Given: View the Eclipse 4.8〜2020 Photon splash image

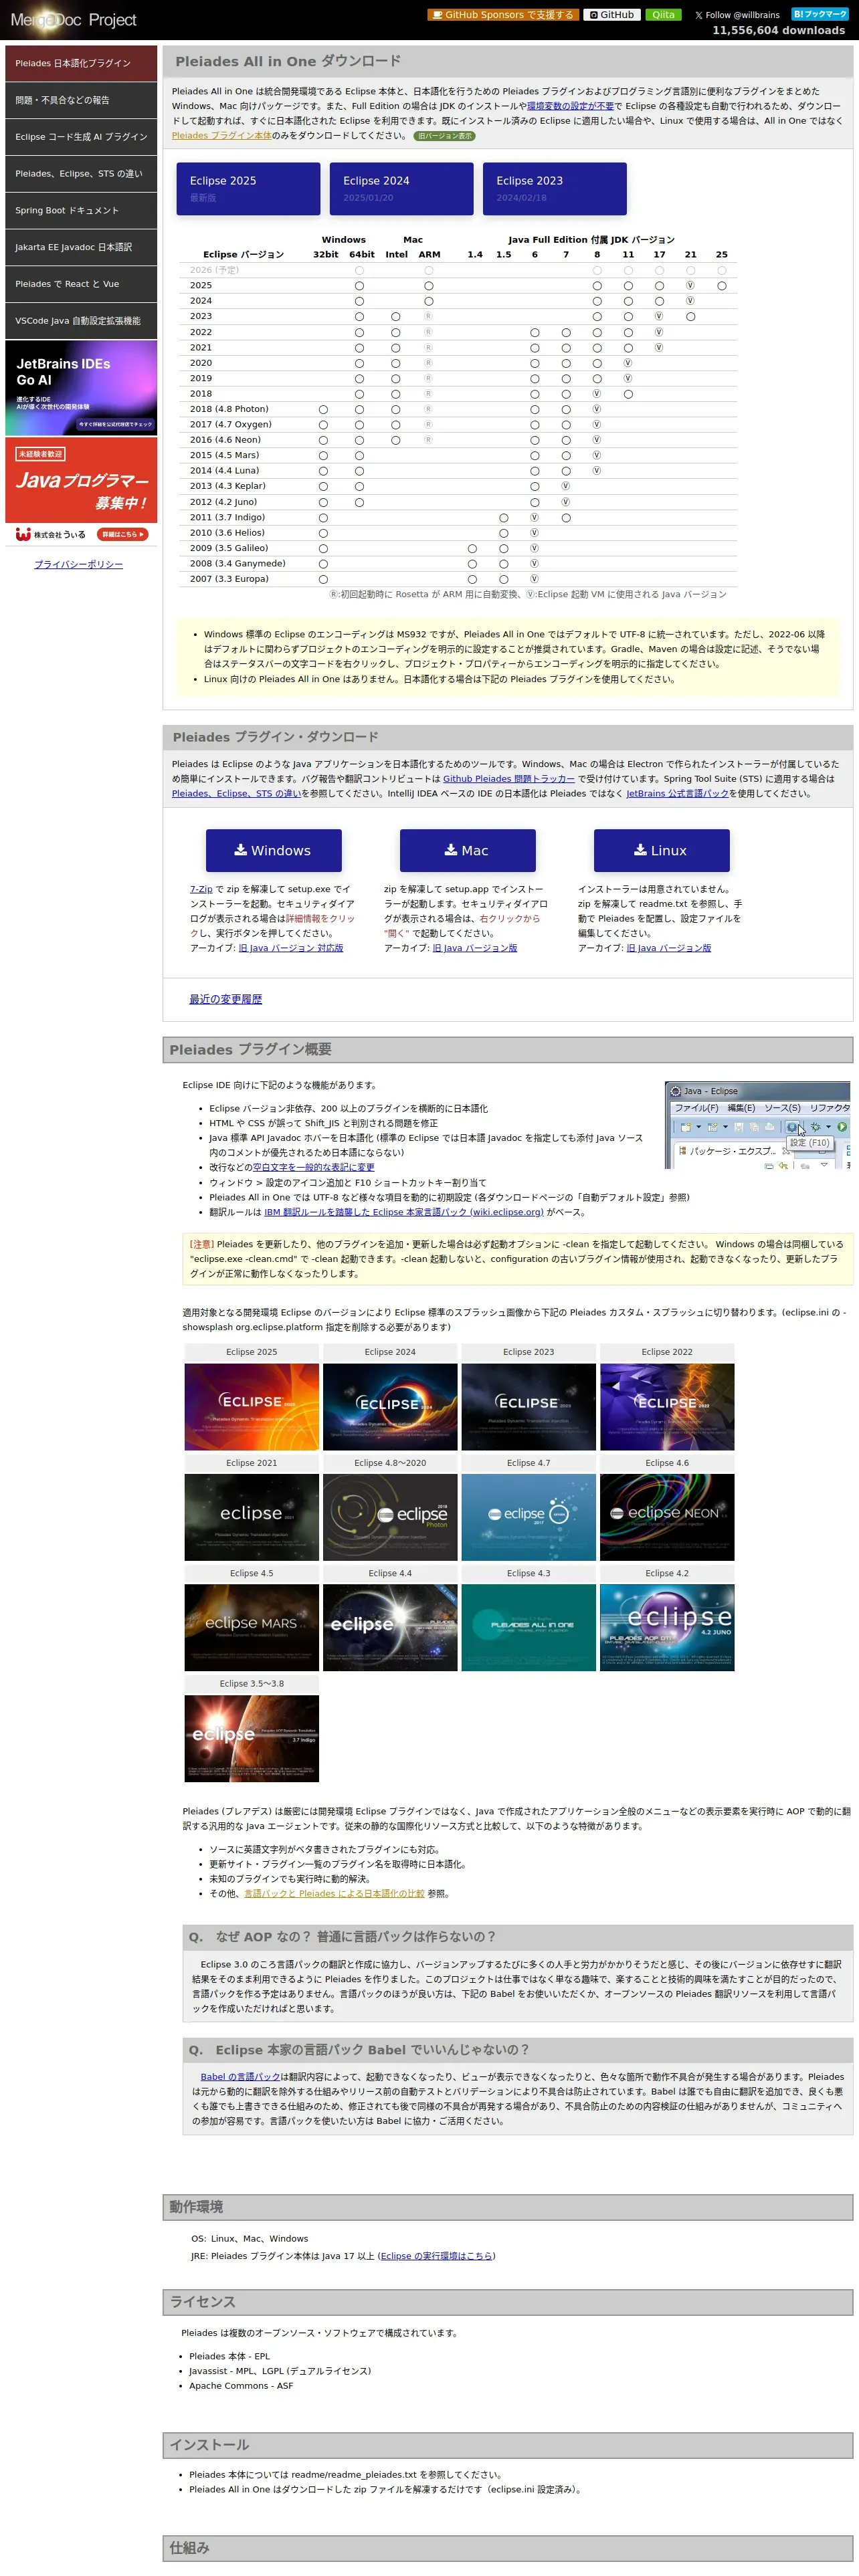Looking at the screenshot, I should tap(390, 1517).
